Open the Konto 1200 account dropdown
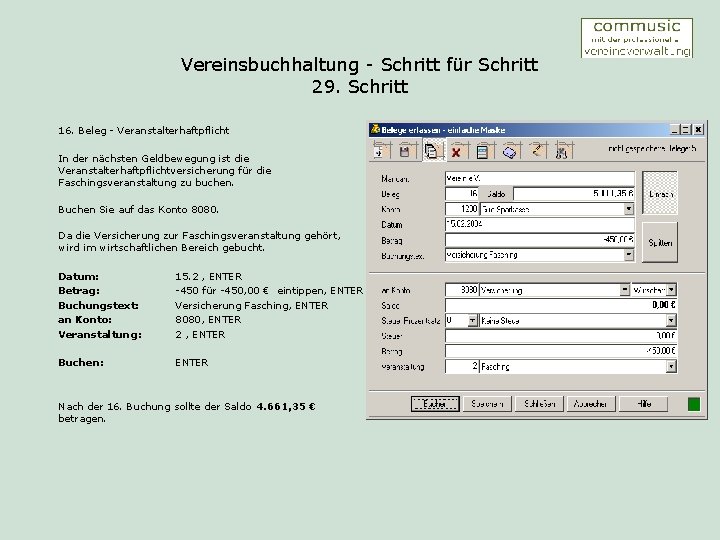Viewport: 720px width, 540px height. 629,209
